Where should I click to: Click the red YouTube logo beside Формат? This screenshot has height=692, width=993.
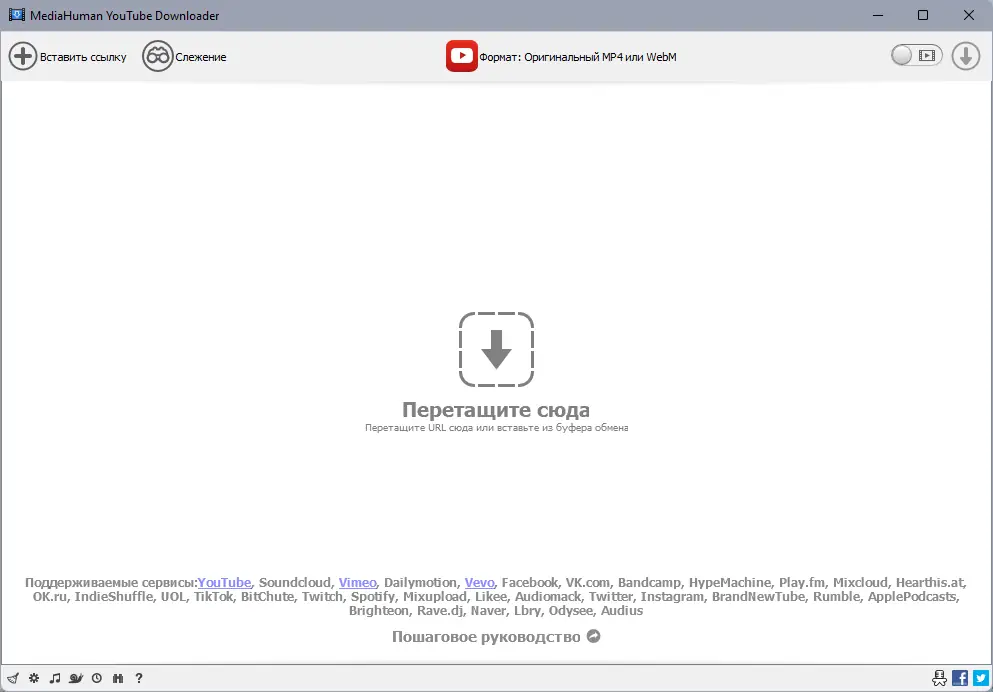(x=461, y=56)
